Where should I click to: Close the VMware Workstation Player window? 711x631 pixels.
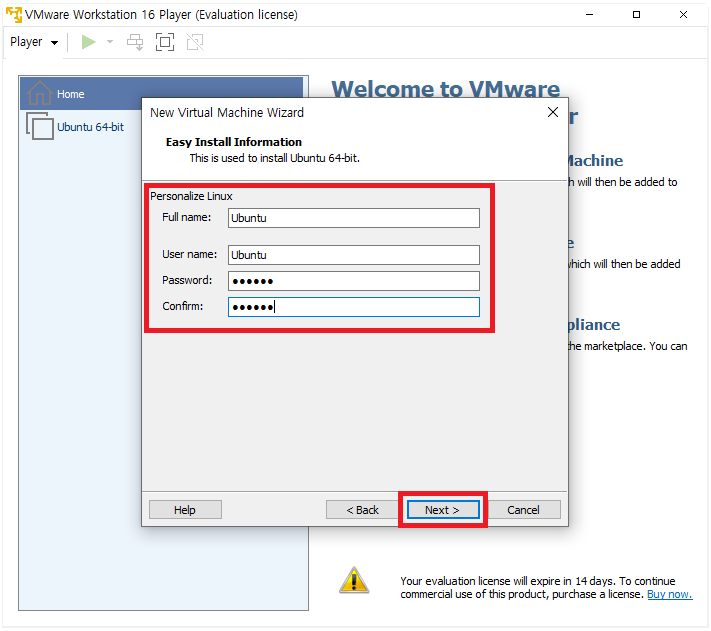[683, 15]
